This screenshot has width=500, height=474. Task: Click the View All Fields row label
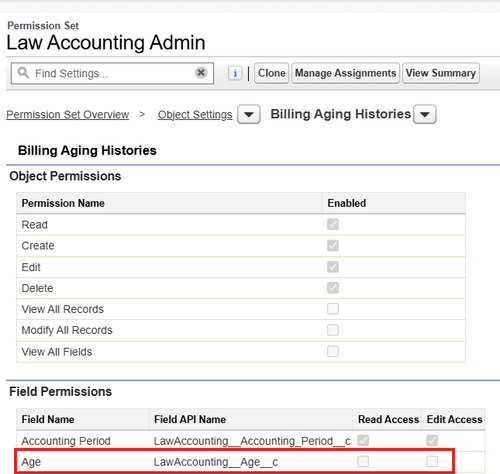tap(57, 352)
